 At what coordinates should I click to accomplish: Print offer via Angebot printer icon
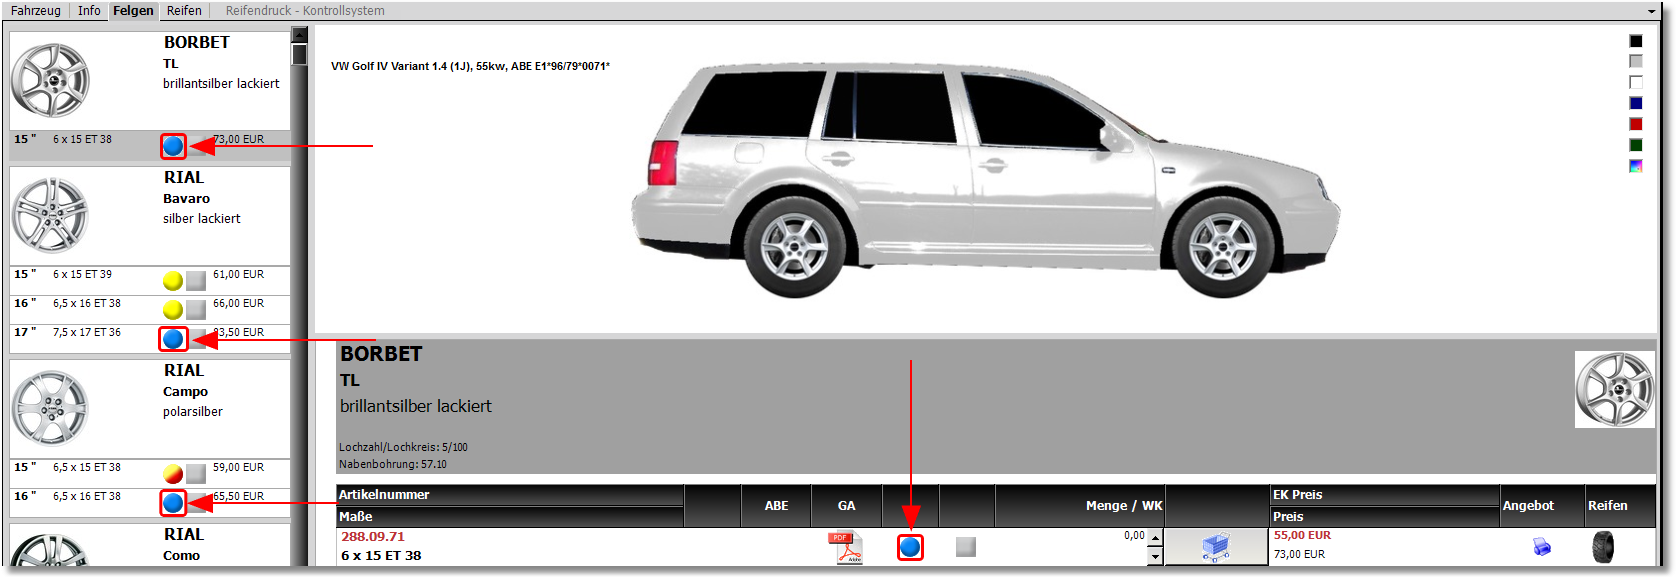click(1542, 547)
